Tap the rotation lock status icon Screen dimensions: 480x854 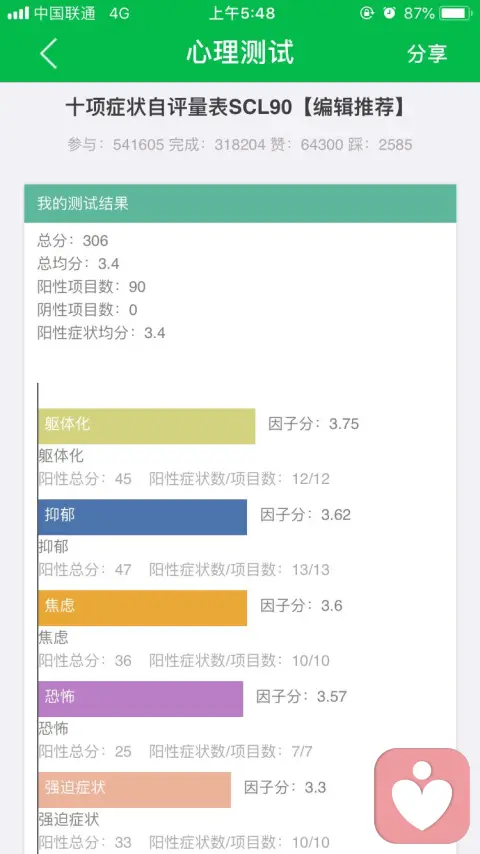pos(367,13)
